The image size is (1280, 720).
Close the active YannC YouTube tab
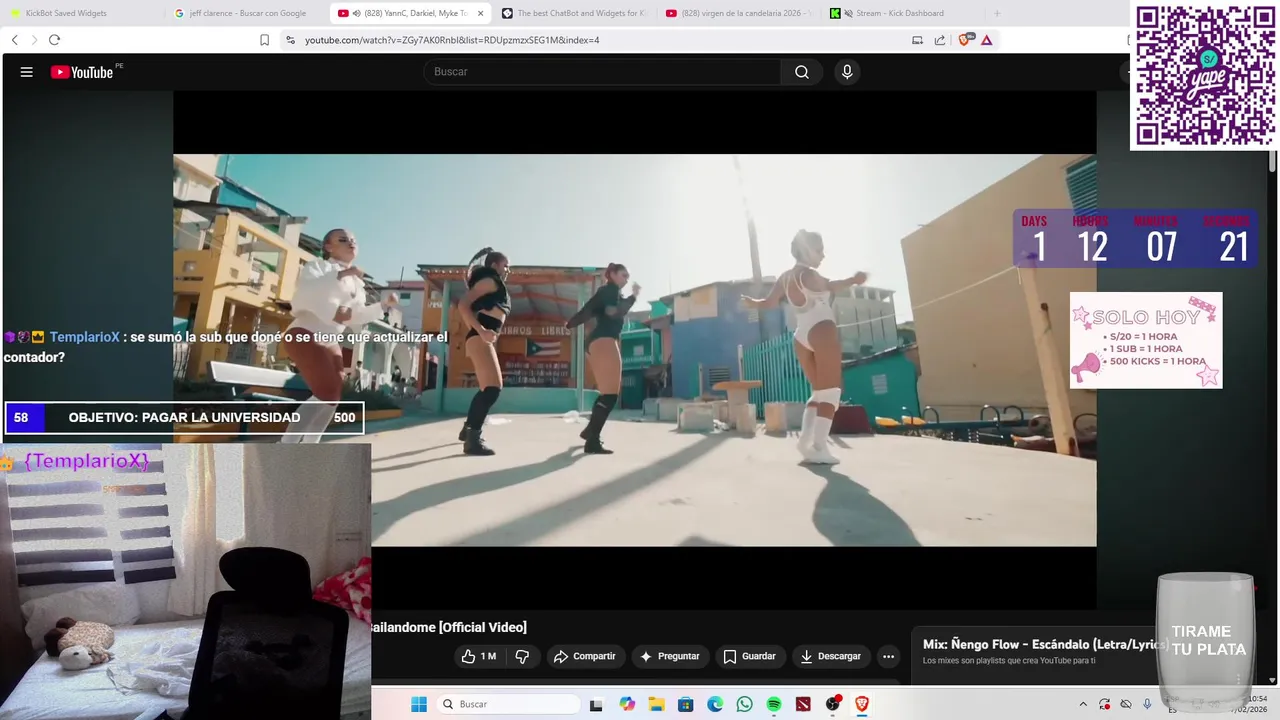(480, 13)
